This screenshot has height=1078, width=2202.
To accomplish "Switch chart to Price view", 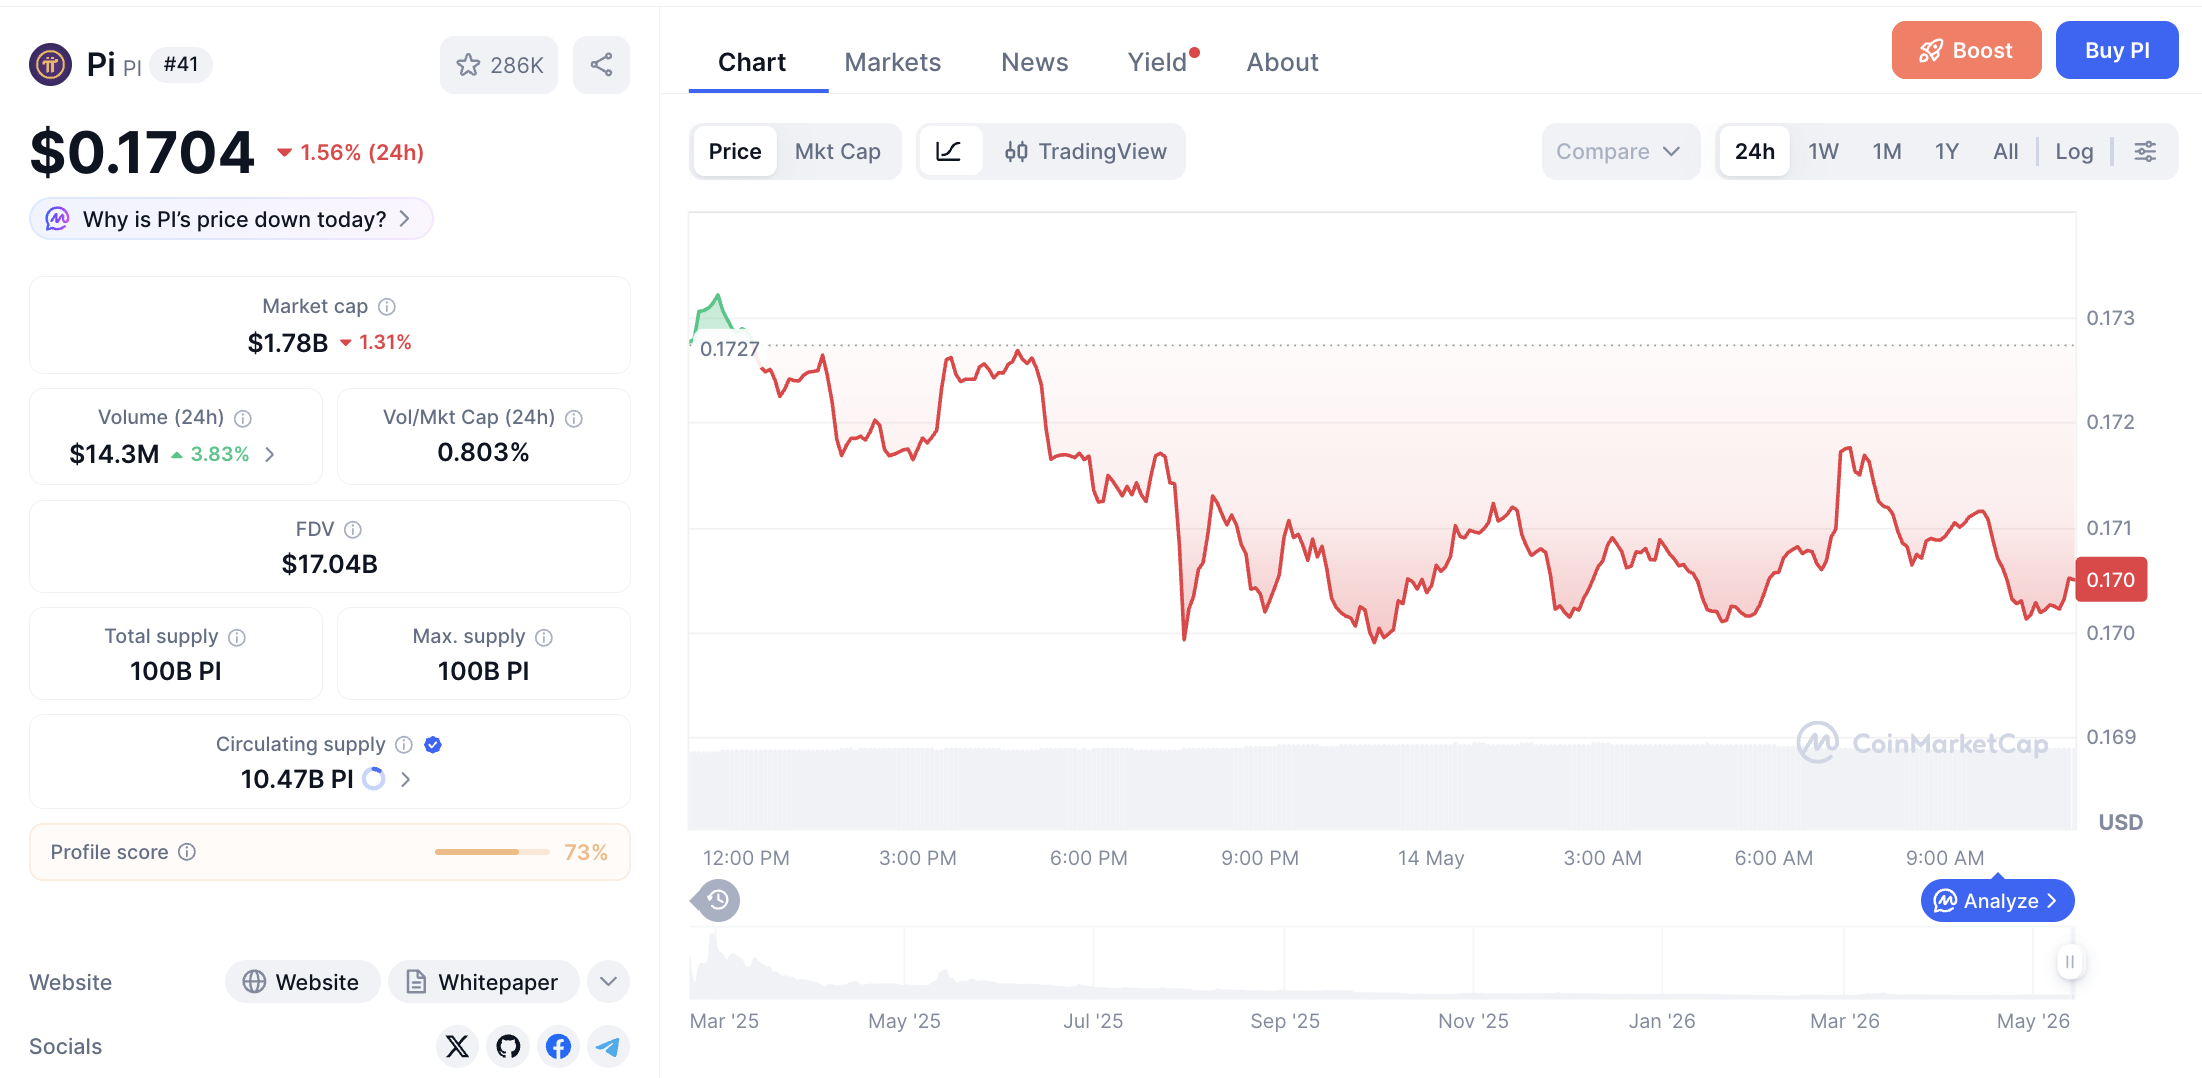I will [735, 151].
